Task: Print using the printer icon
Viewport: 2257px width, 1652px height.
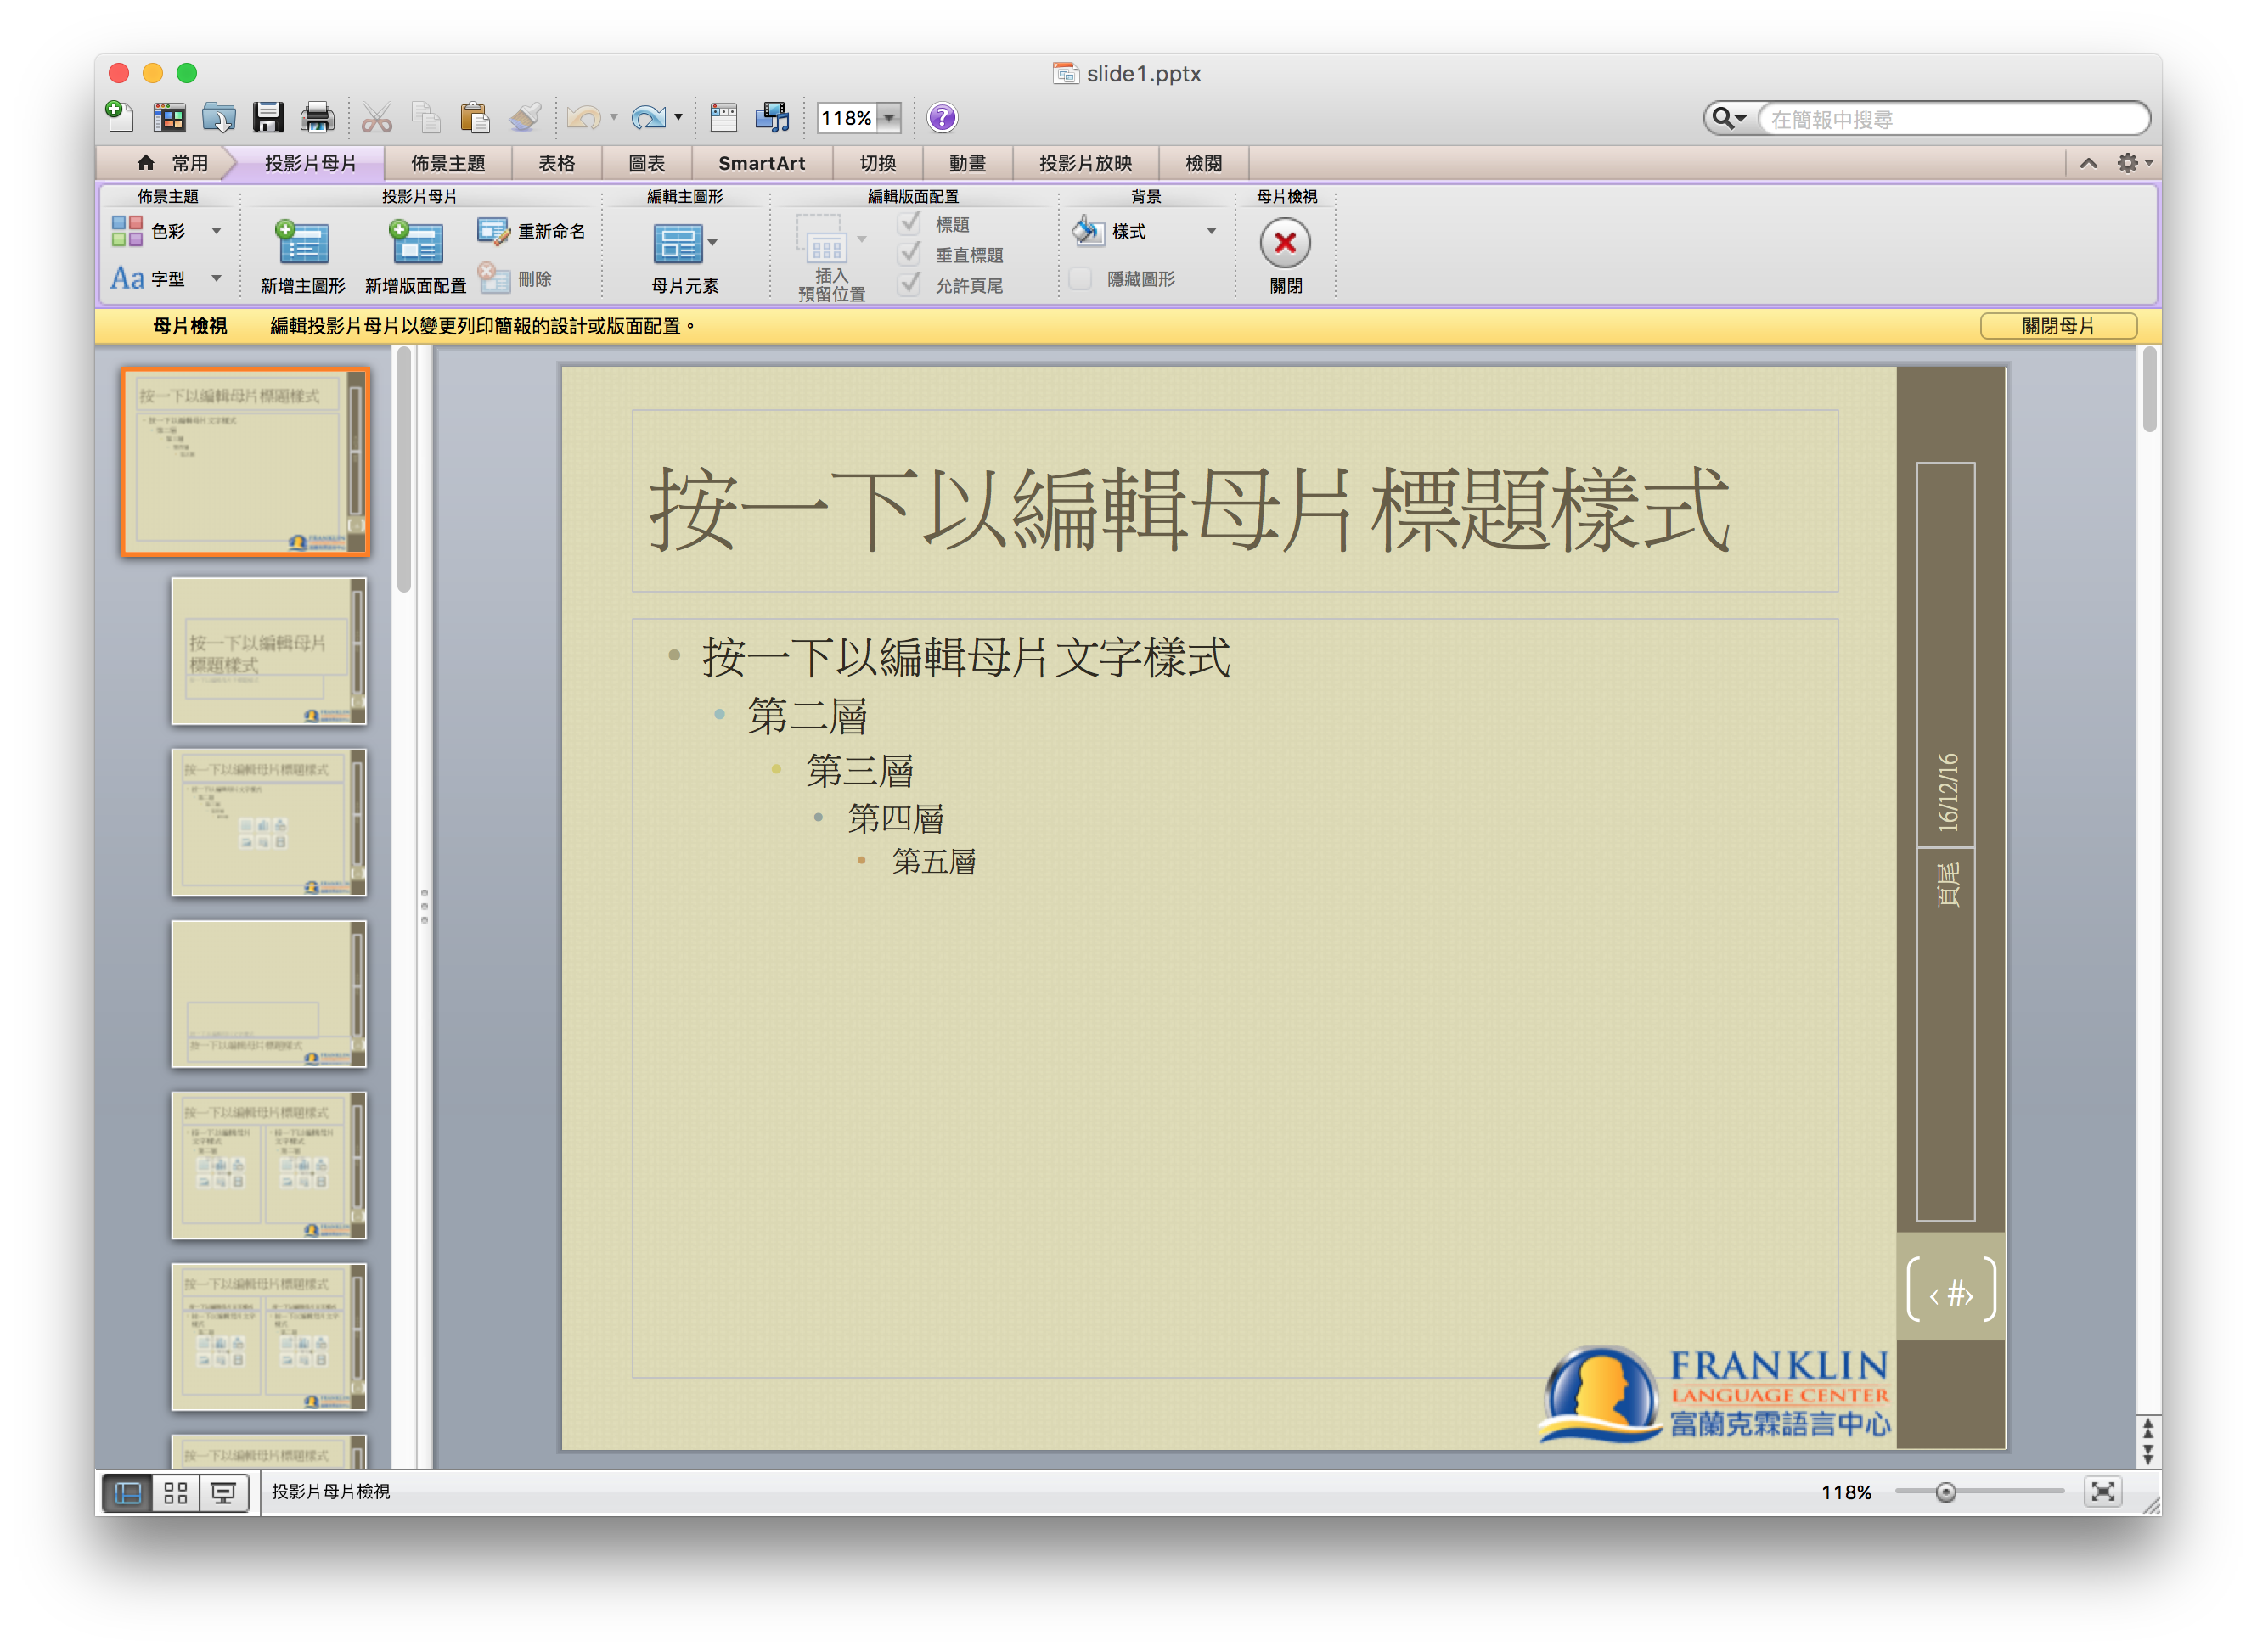Action: click(317, 118)
